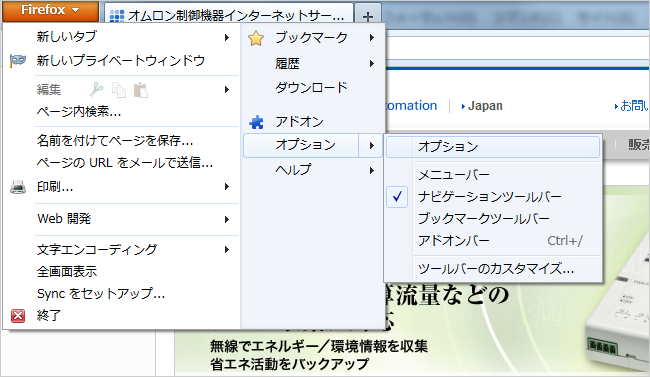
Task: Uncheck the ナビゲーションツールバー checkmark
Action: pyautogui.click(x=397, y=197)
